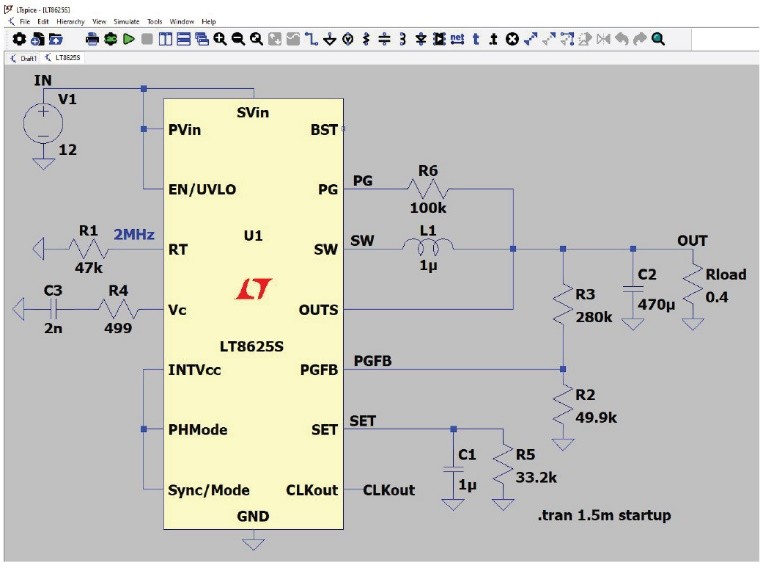Image resolution: width=763 pixels, height=568 pixels.
Task: Click the delete (circled X) tool
Action: (512, 39)
